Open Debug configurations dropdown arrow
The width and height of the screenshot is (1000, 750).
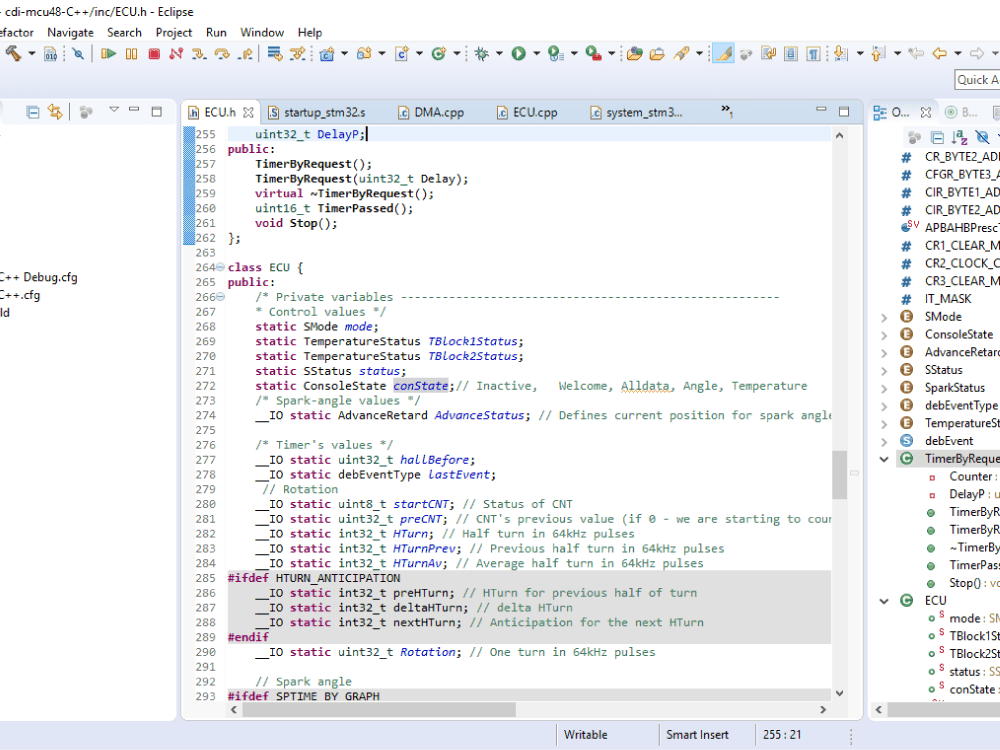(499, 54)
